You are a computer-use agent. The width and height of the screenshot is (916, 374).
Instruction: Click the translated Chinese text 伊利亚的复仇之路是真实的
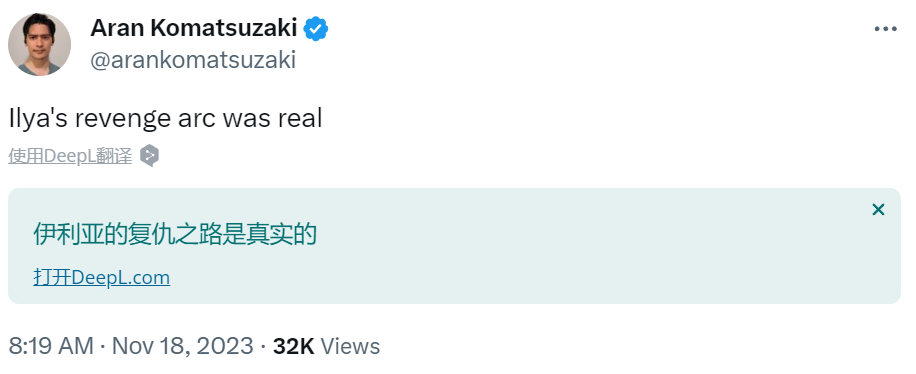[x=175, y=234]
